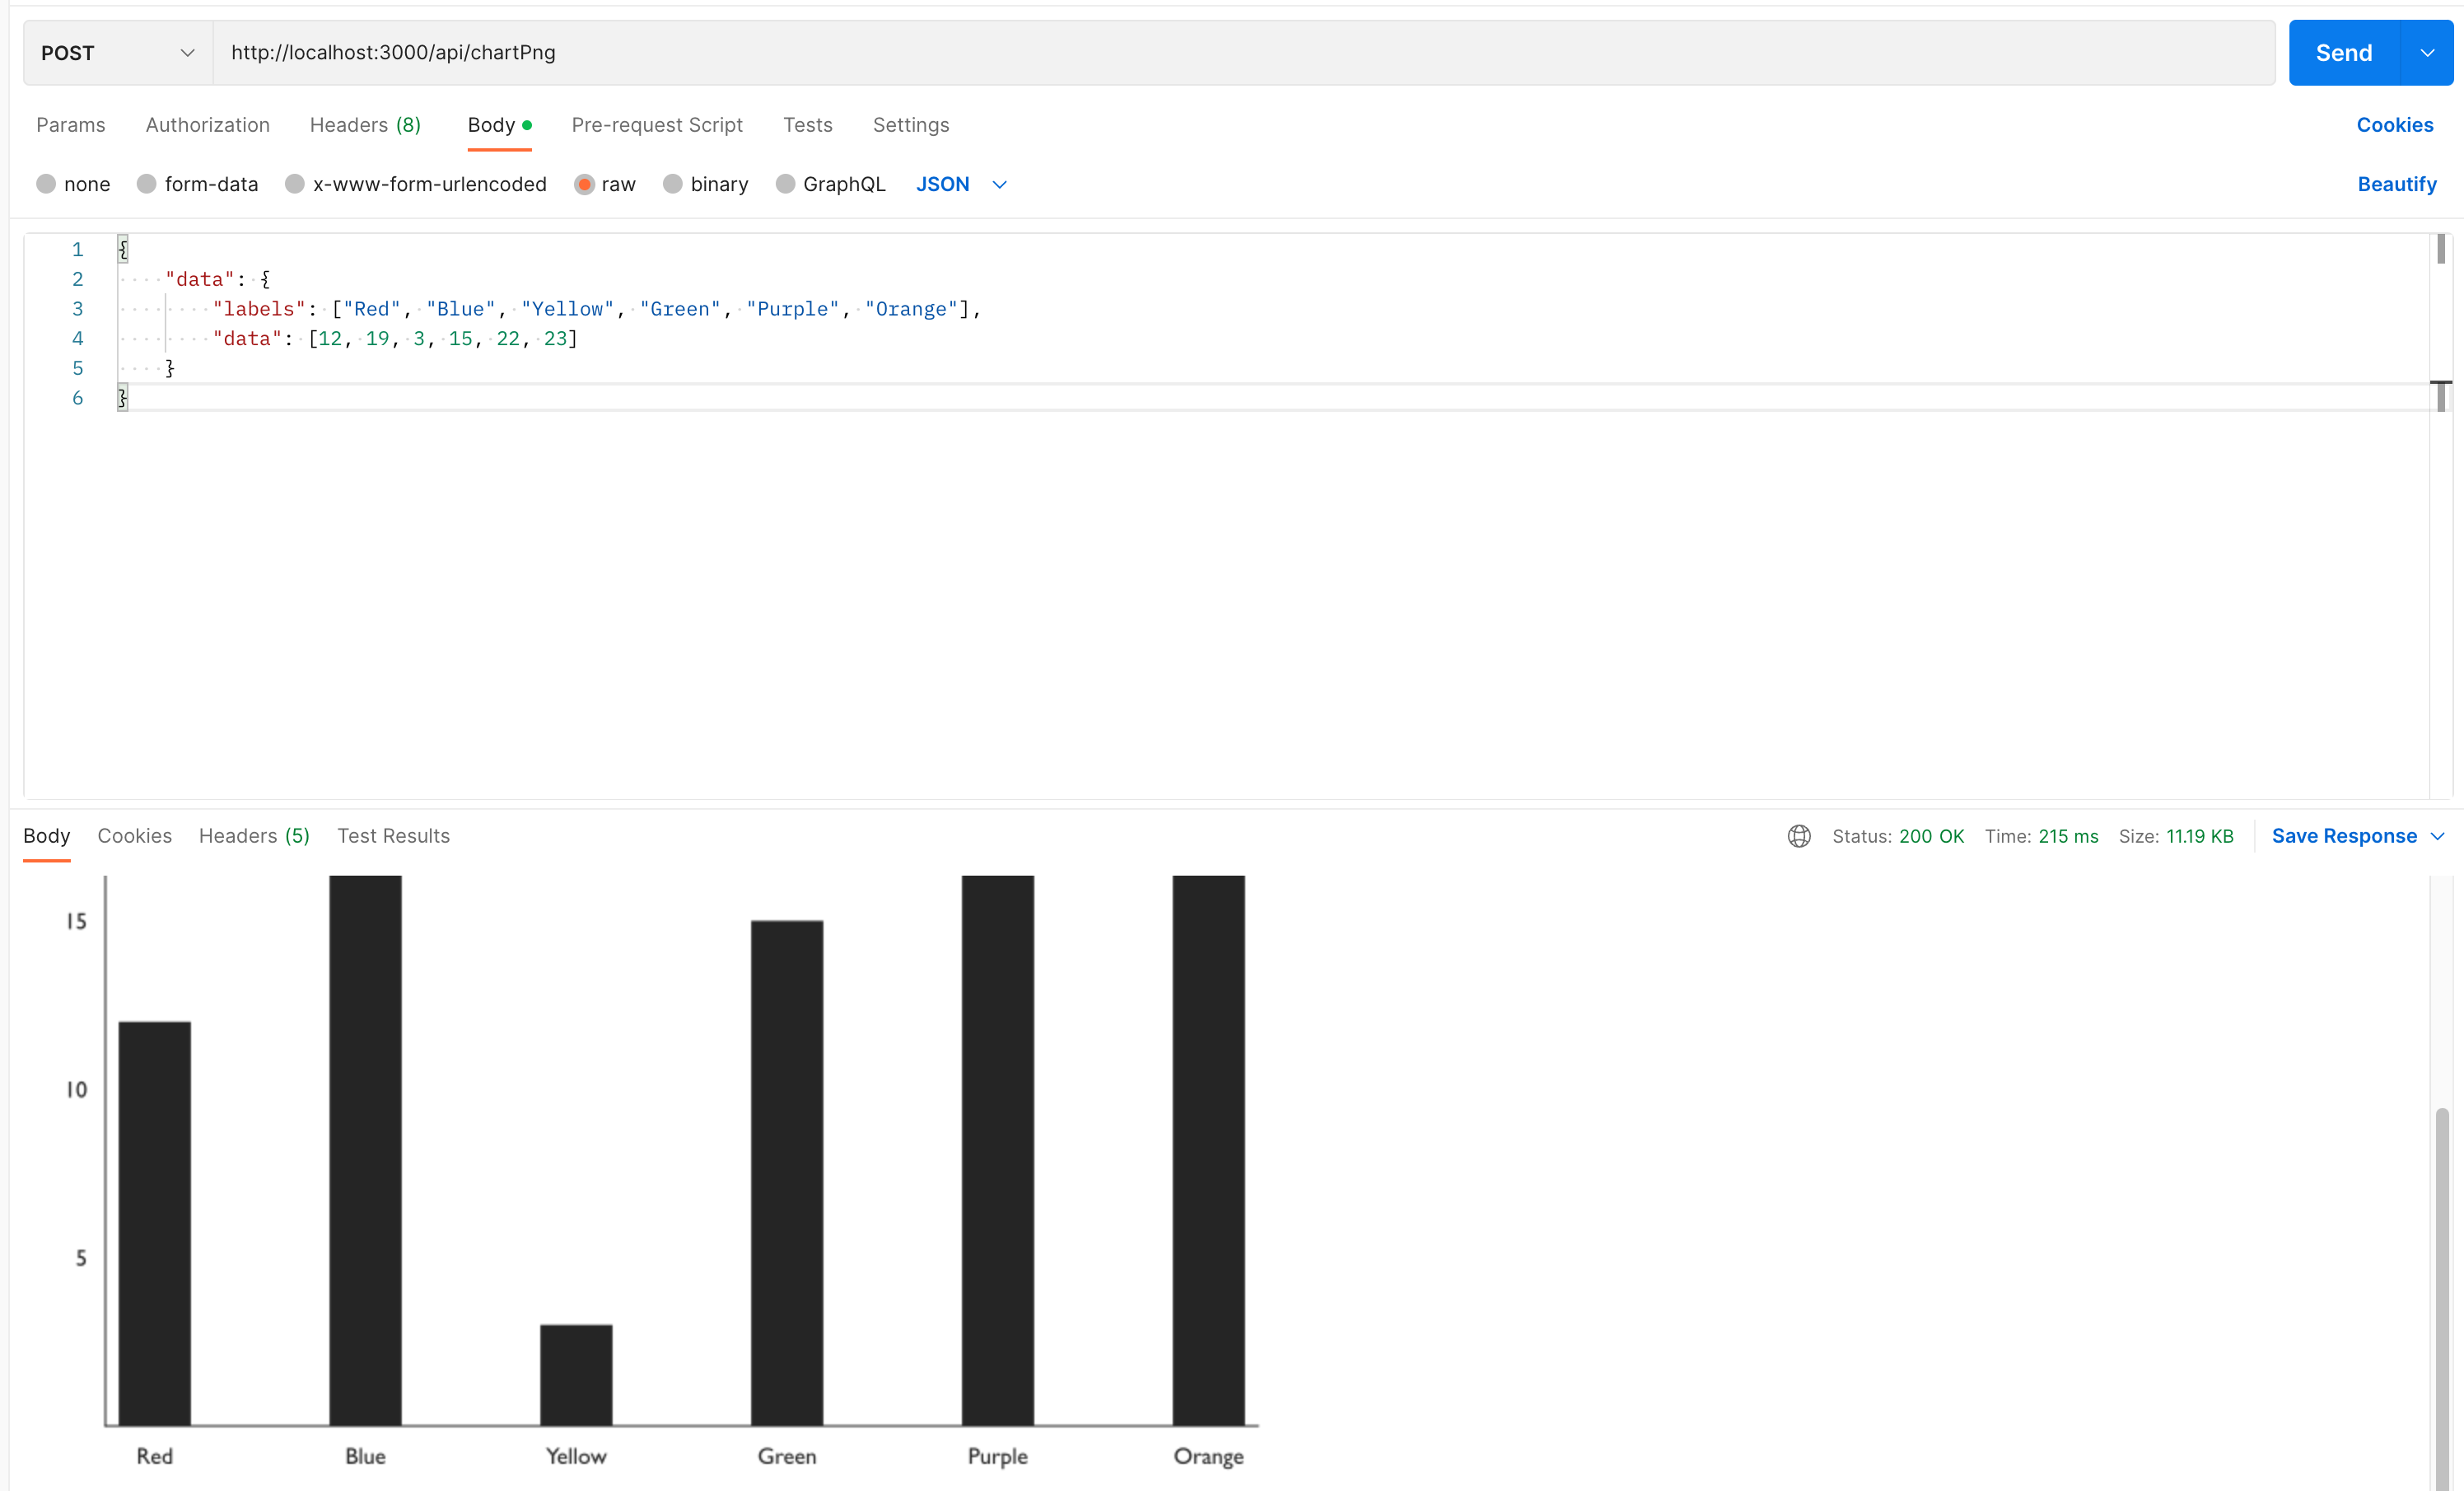Image resolution: width=2464 pixels, height=1491 pixels.
Task: Select the none body radio button
Action: (x=46, y=184)
